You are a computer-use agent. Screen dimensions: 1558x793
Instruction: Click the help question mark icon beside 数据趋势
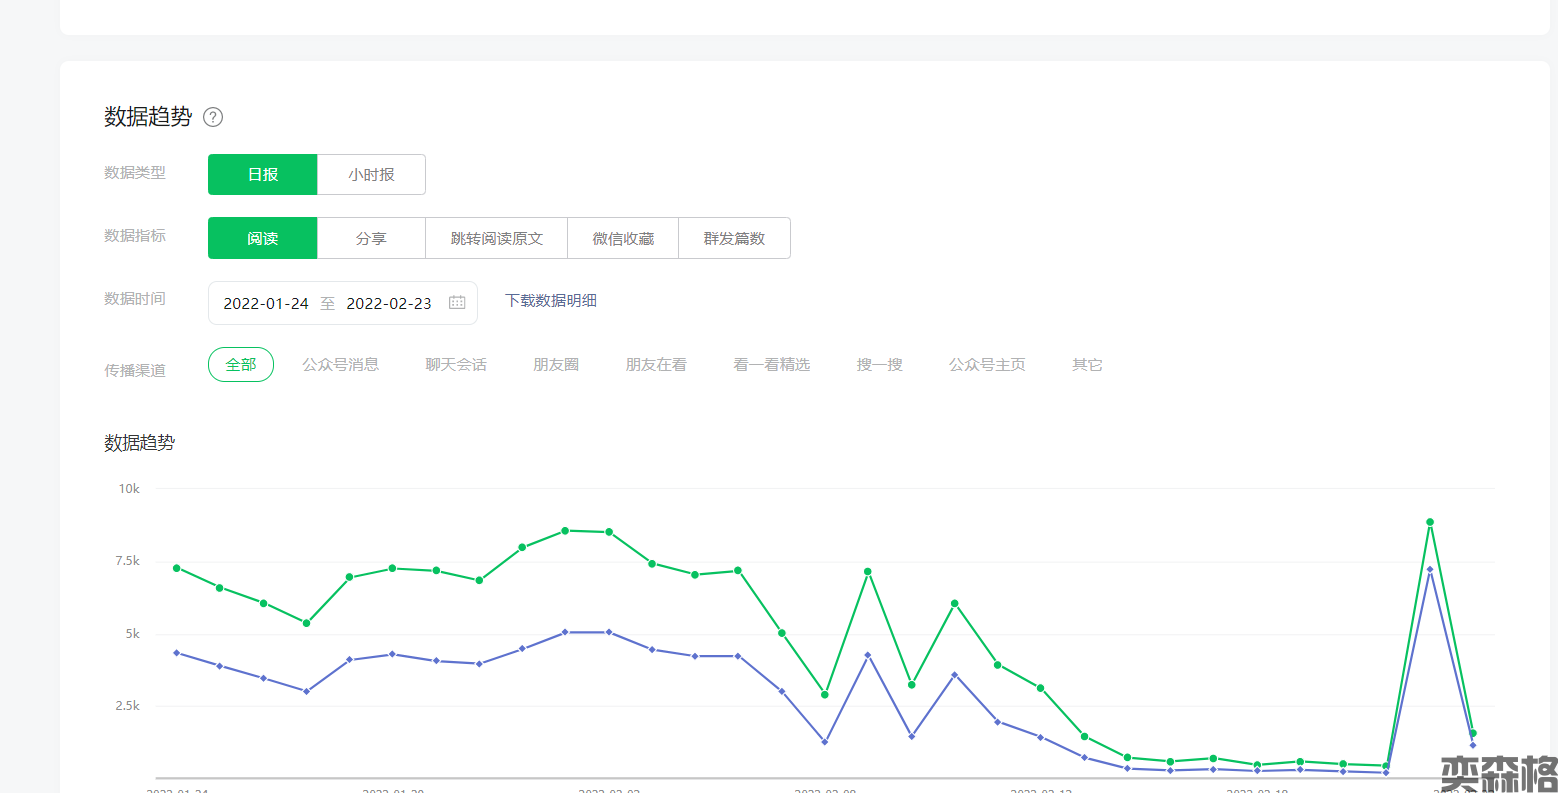pos(213,117)
